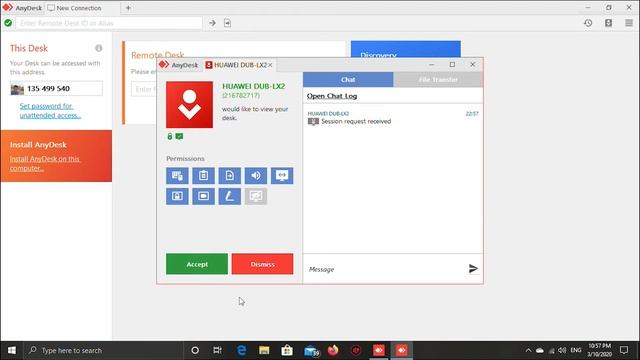Launch Firefox from taskbar
This screenshot has height=360, width=640.
[x=333, y=350]
